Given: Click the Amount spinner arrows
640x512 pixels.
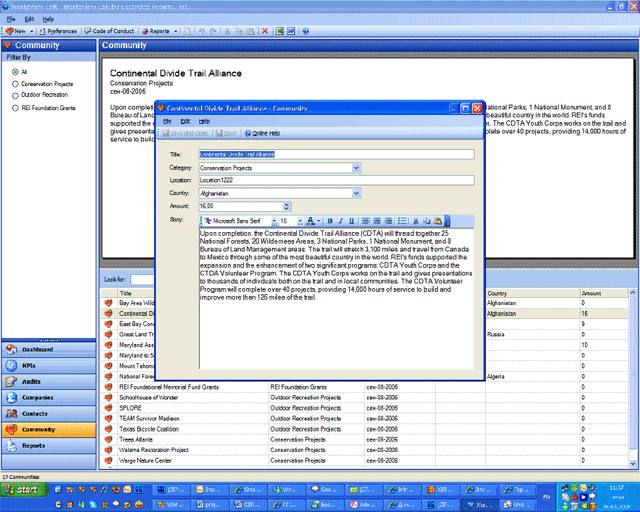Looking at the screenshot, I should coord(286,206).
